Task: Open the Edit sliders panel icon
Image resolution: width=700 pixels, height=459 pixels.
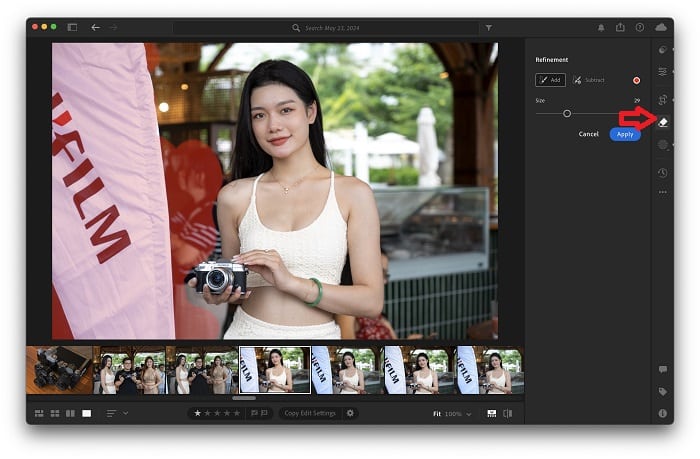Action: pyautogui.click(x=663, y=72)
